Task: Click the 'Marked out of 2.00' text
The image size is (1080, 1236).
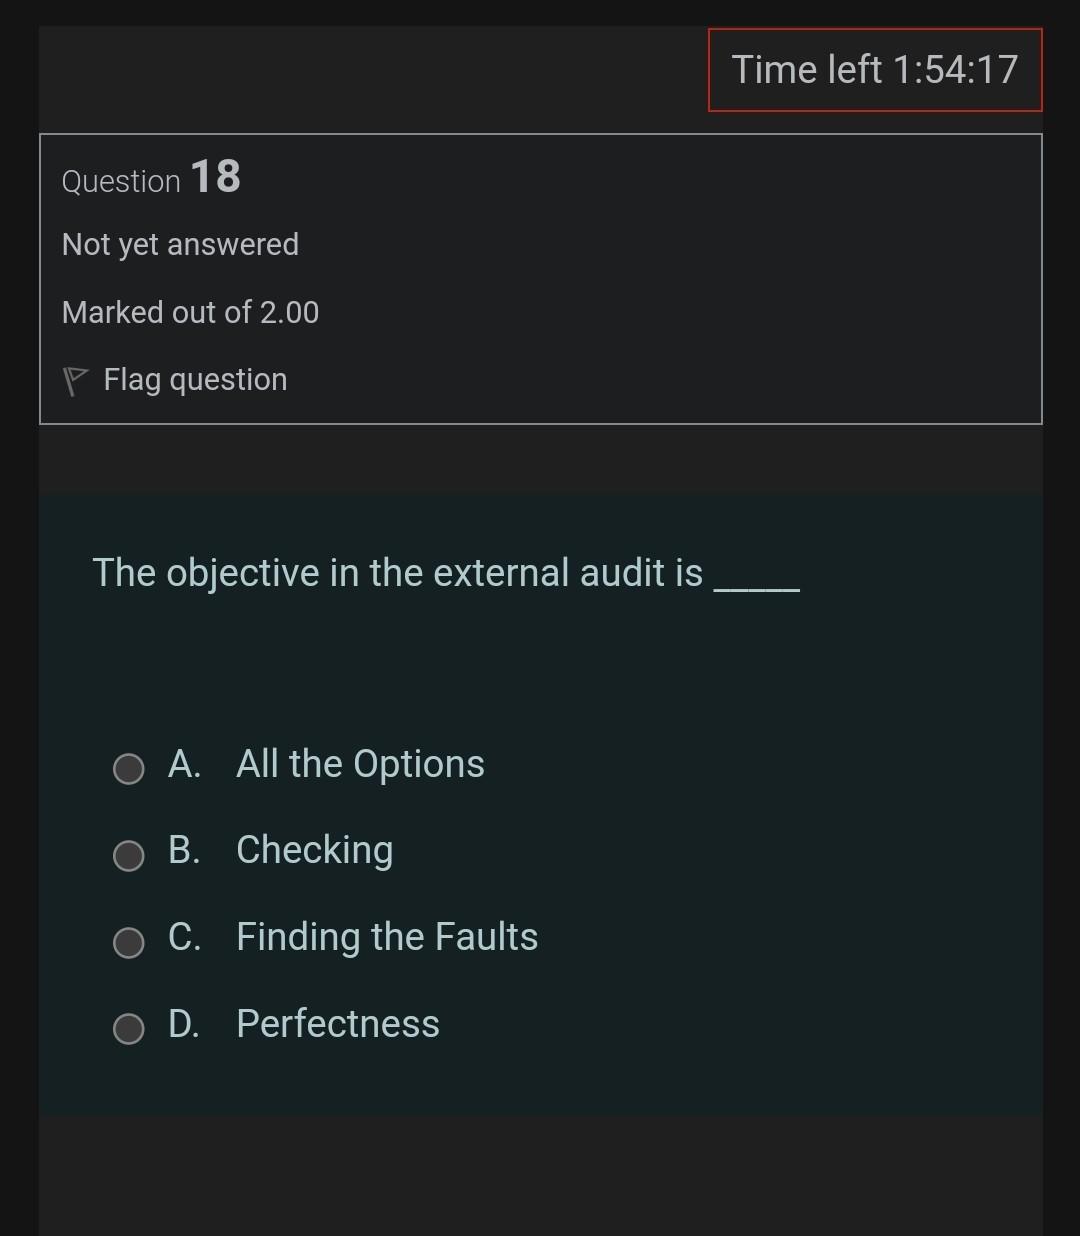Action: click(x=190, y=312)
